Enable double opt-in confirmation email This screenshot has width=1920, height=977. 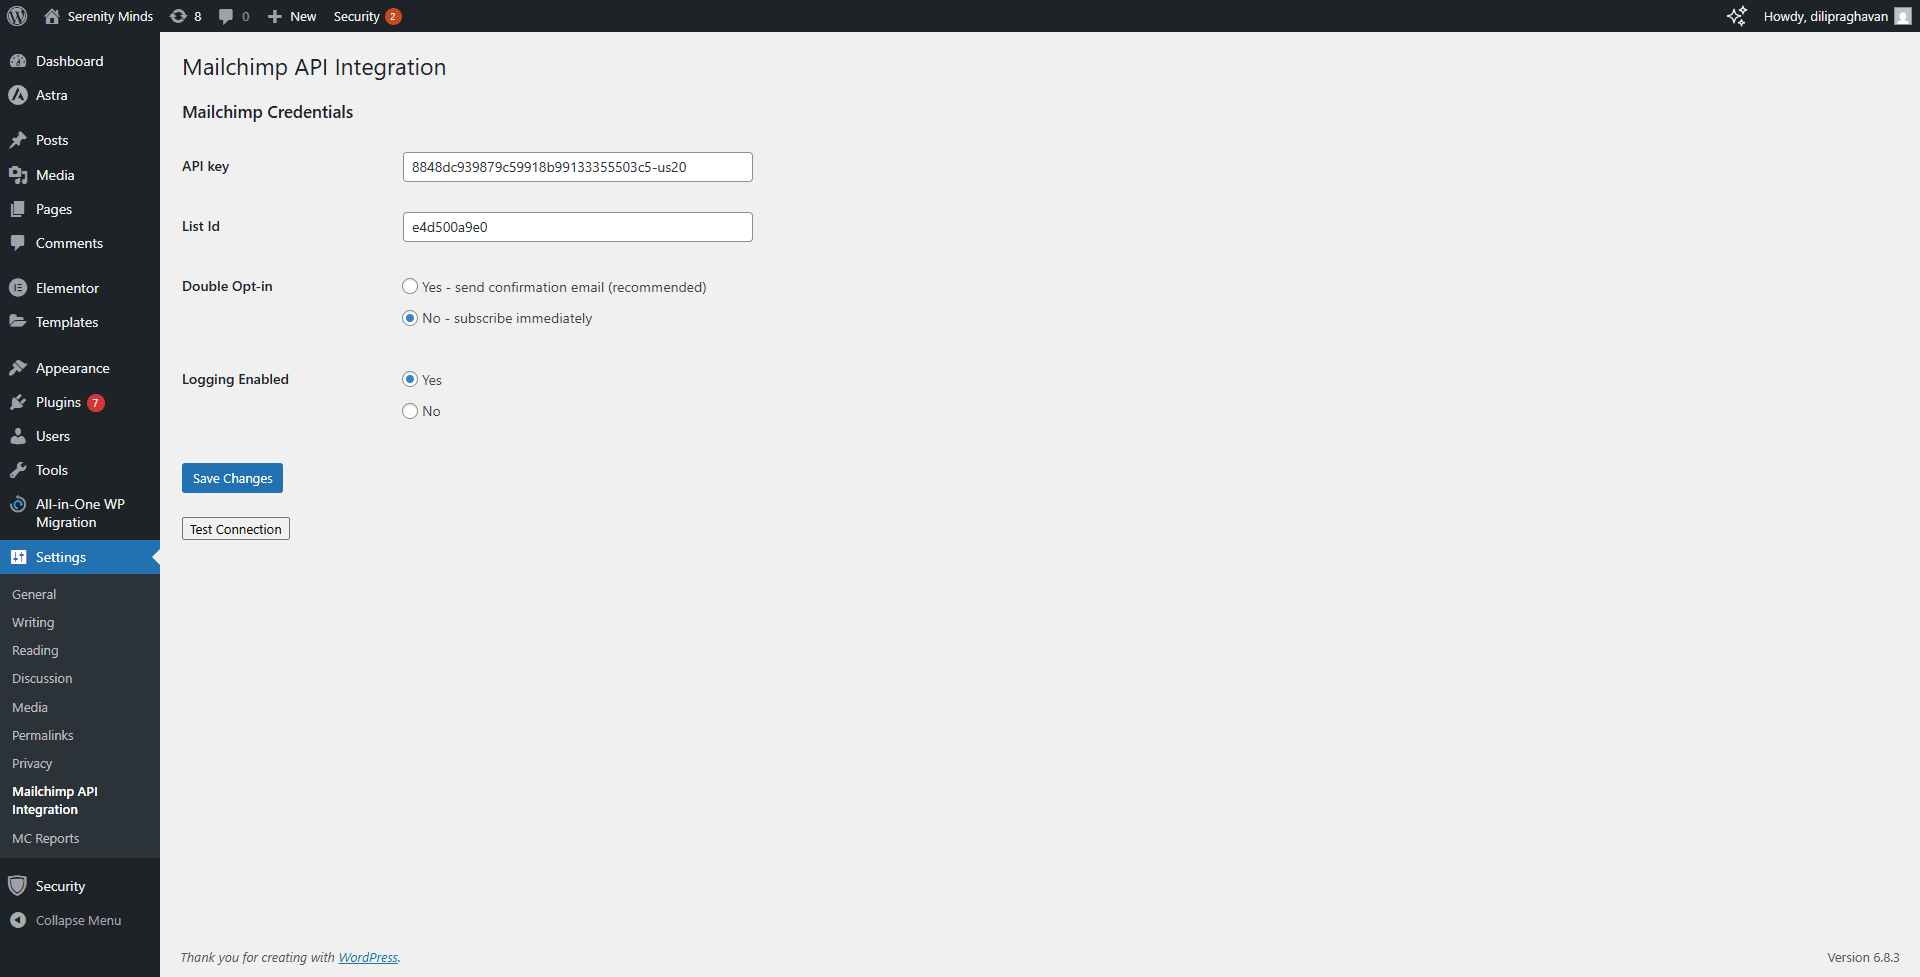[x=410, y=287]
